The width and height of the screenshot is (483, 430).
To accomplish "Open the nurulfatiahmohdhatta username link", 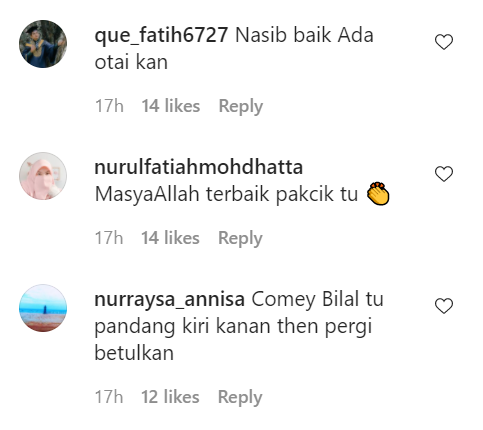I will tap(199, 167).
